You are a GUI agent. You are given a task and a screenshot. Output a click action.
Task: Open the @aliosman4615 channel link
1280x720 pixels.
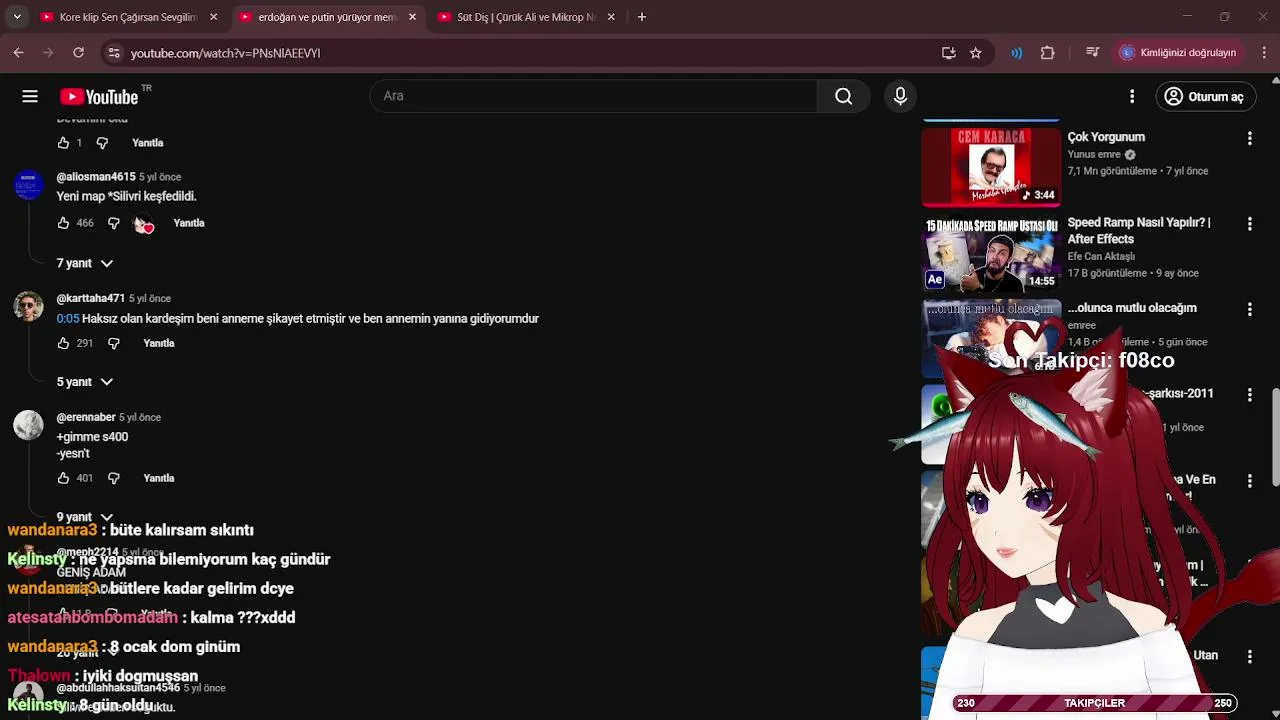[x=96, y=177]
